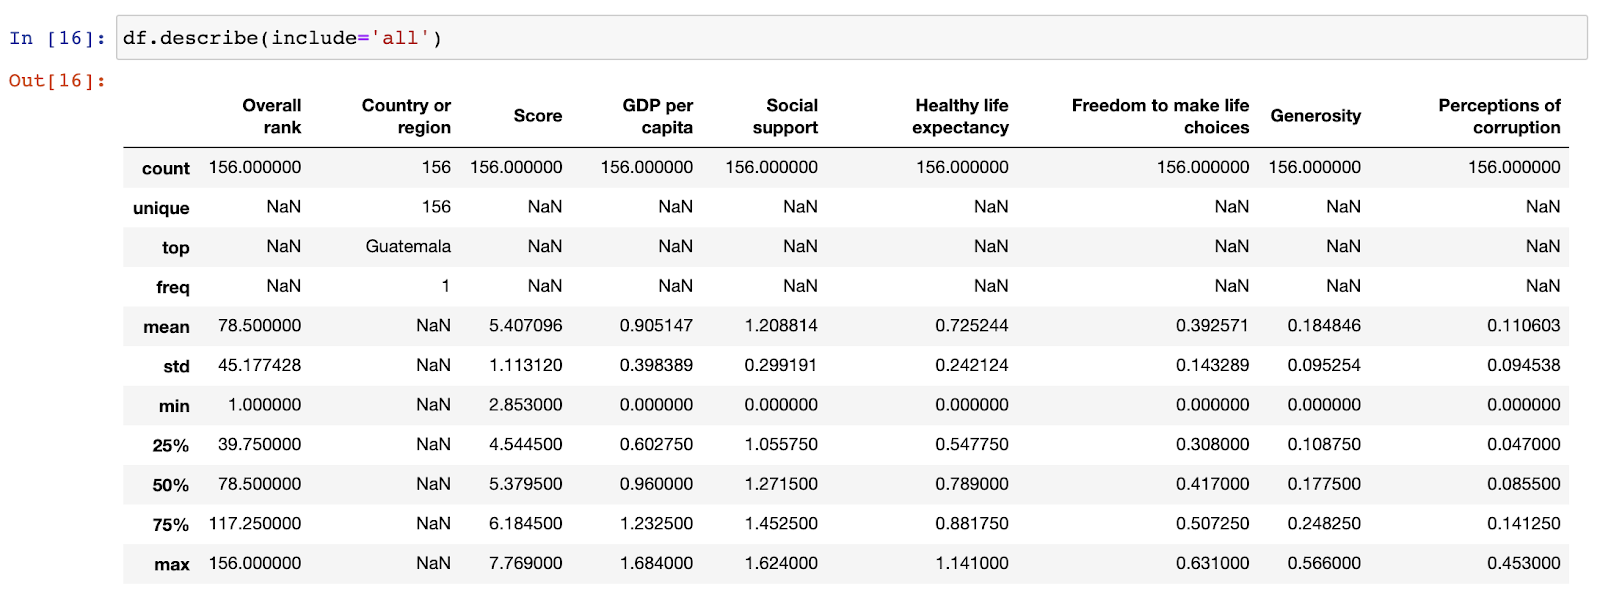Viewport: 1600px width, 594px height.
Task: Select the Perceptions of corruption header
Action: click(1499, 116)
